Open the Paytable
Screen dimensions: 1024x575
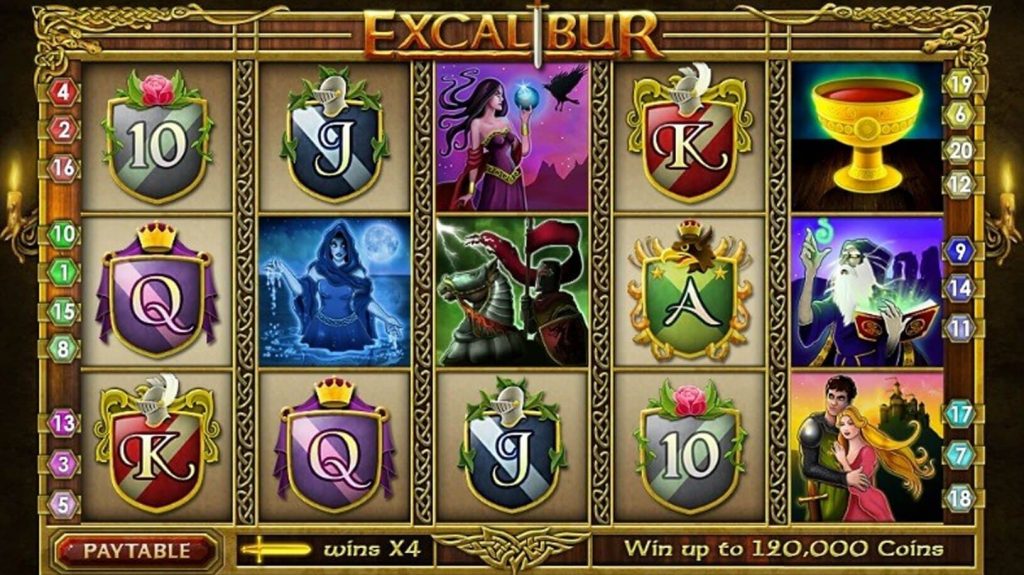(136, 551)
